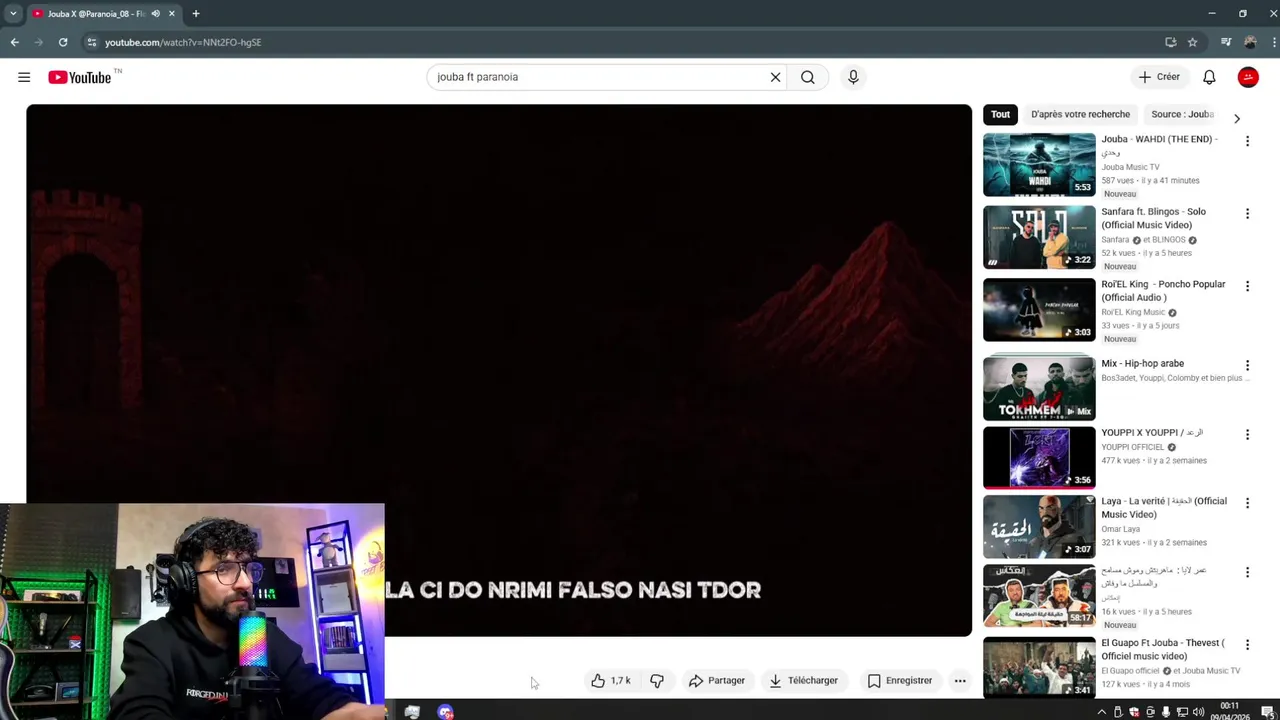
Task: Like the video with thumbs up
Action: pos(611,681)
